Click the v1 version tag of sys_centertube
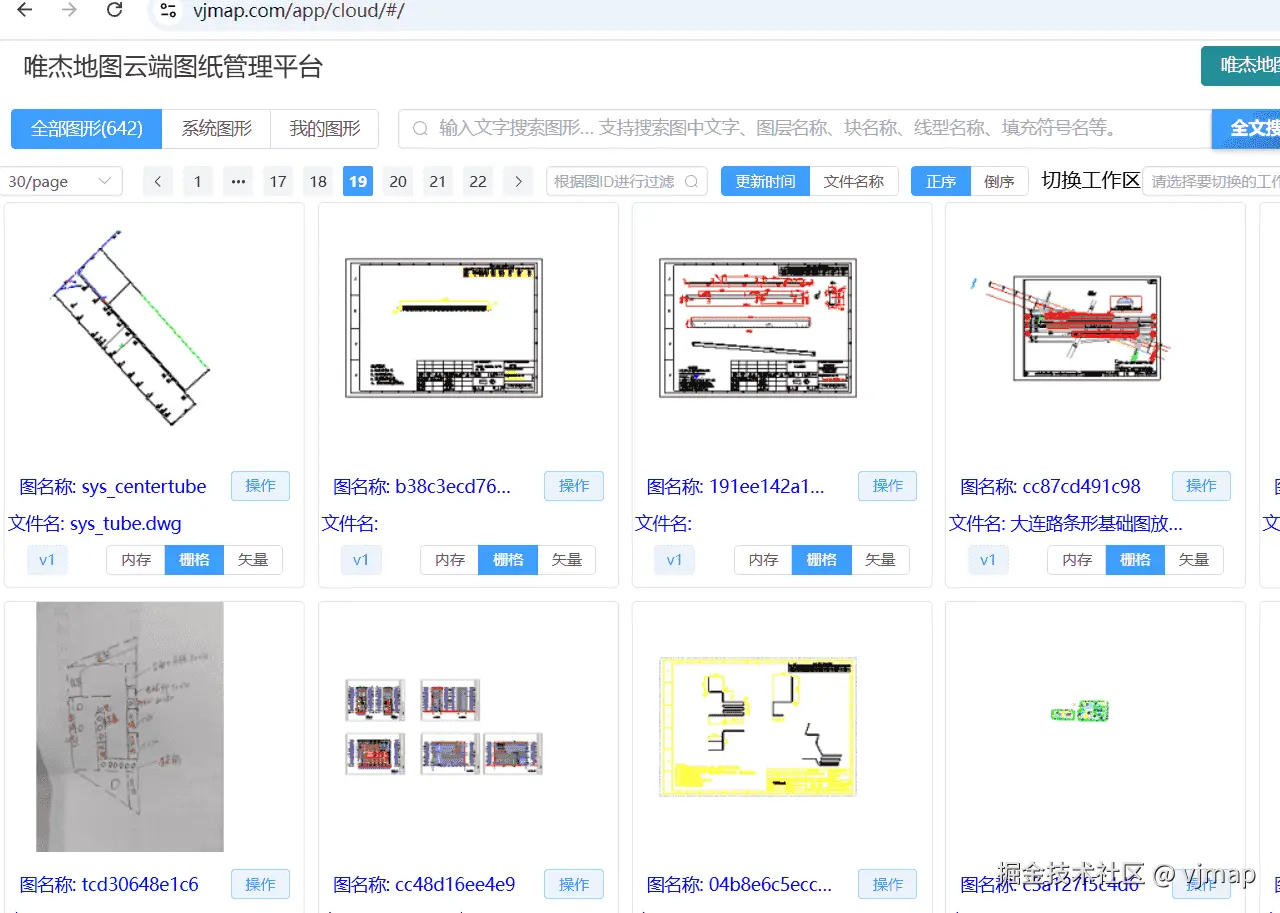This screenshot has height=913, width=1280. (x=47, y=560)
